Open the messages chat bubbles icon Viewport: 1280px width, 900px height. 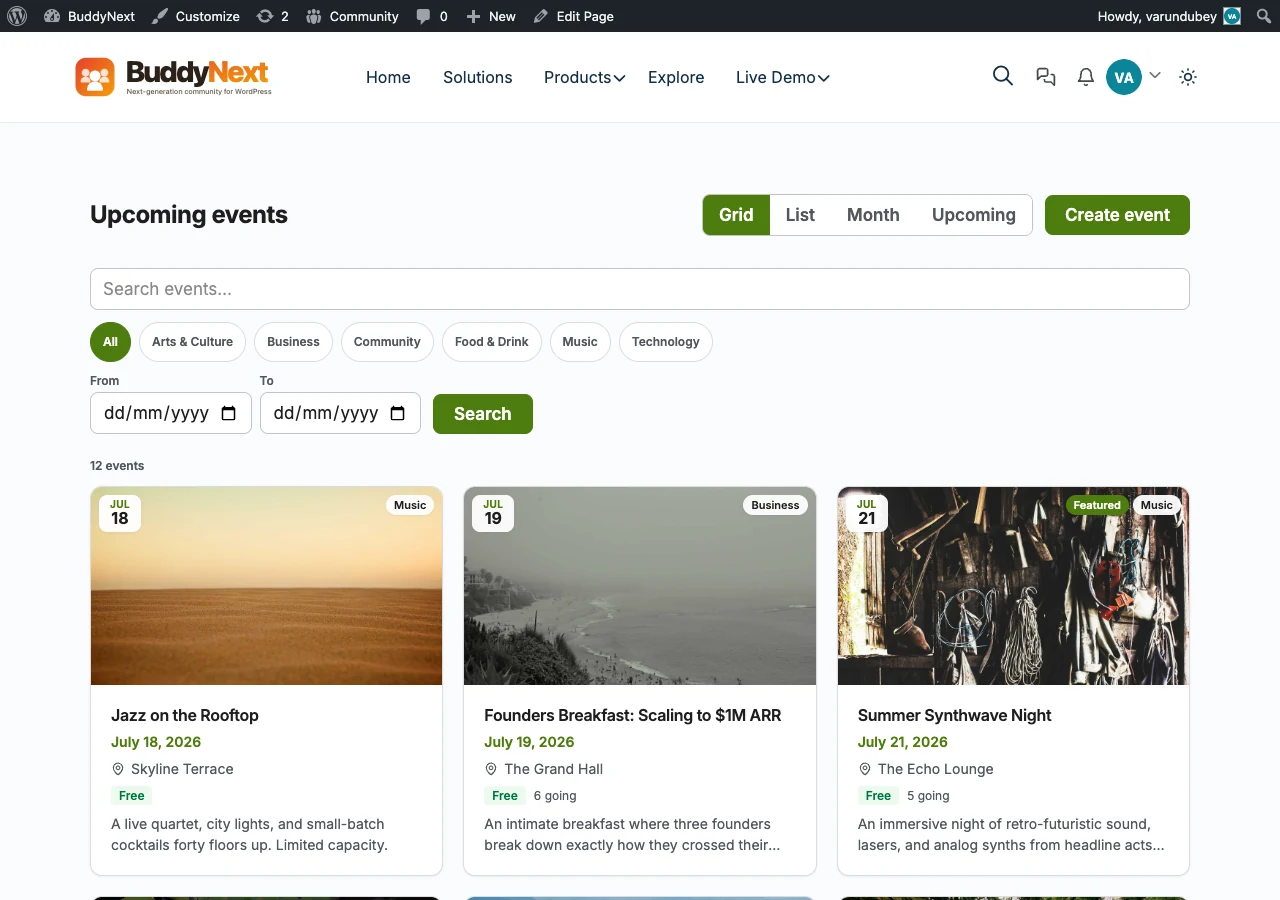point(1046,77)
